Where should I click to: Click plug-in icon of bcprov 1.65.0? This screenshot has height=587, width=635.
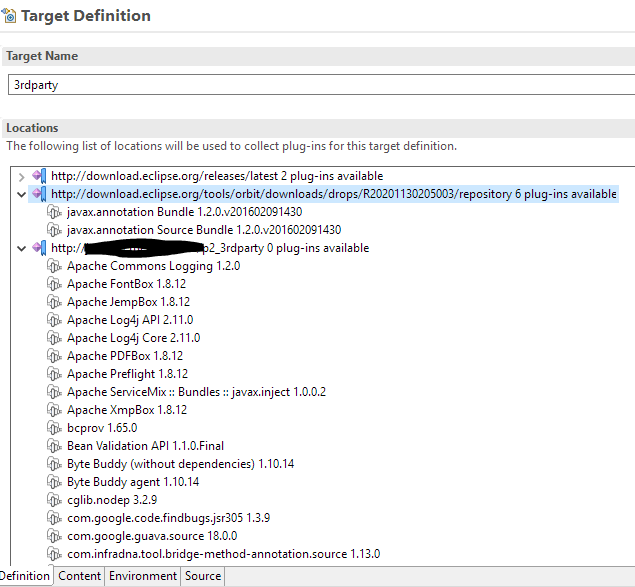[54, 428]
